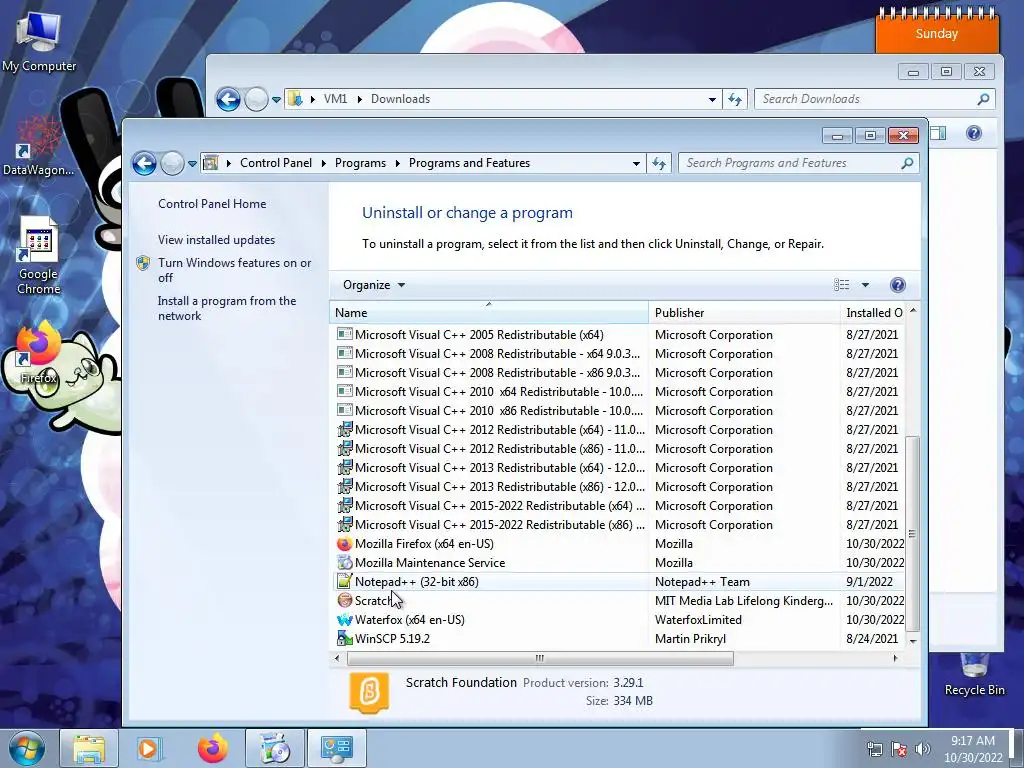1024x768 pixels.
Task: Click the MIT Media Lab Lifelong Kinderg... publisher cell
Action: (x=744, y=600)
